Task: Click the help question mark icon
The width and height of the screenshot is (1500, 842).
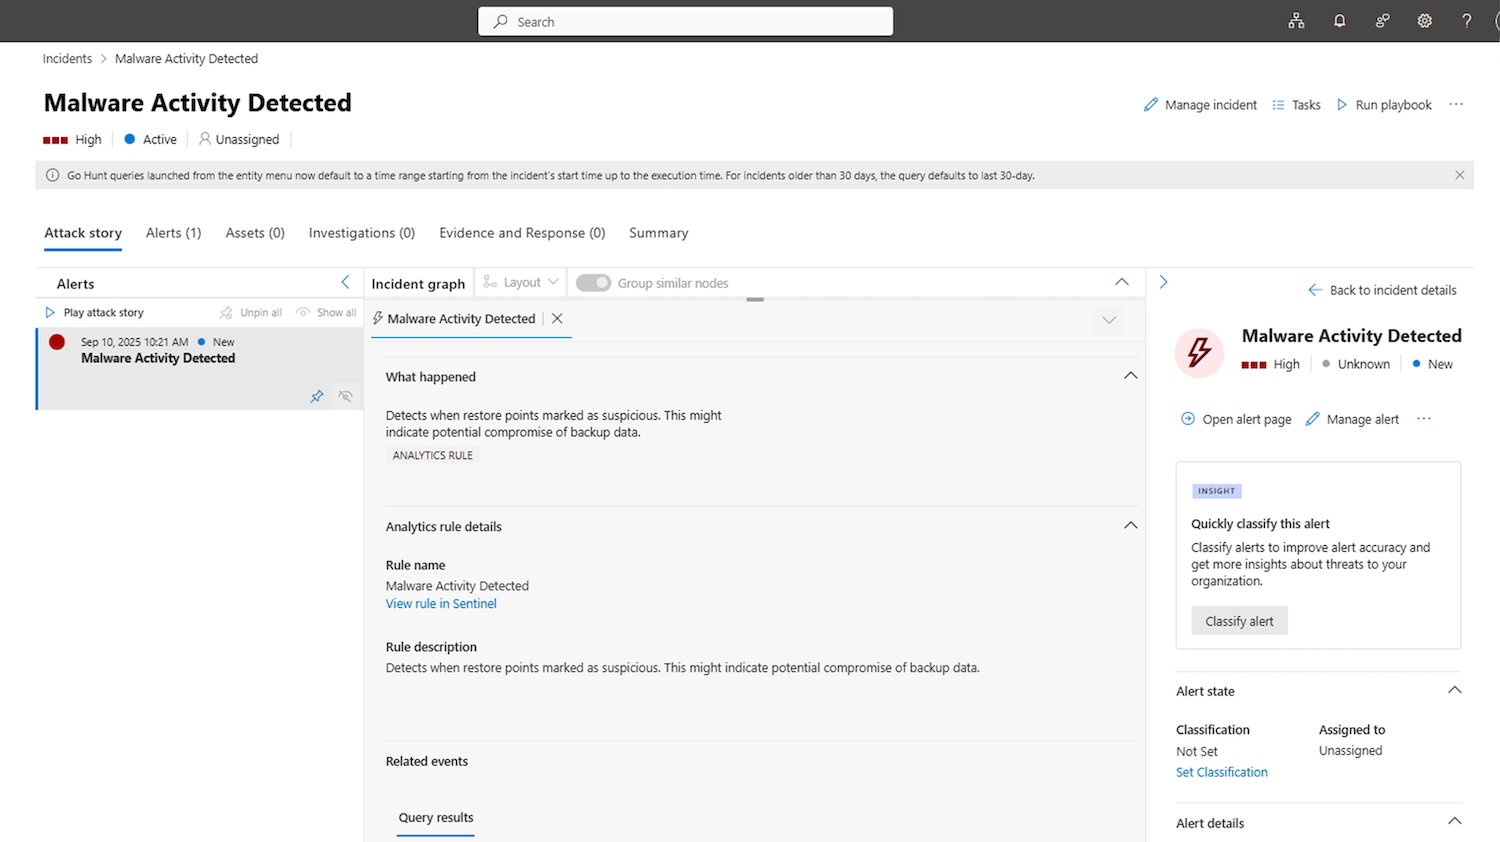Action: (x=1466, y=21)
